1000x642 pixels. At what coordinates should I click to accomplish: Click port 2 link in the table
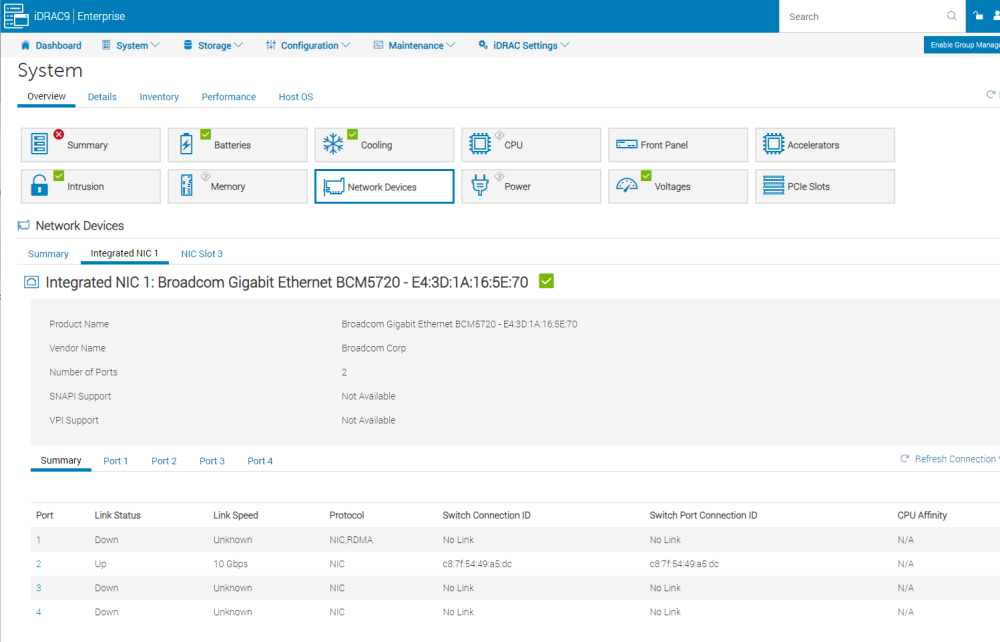point(39,564)
